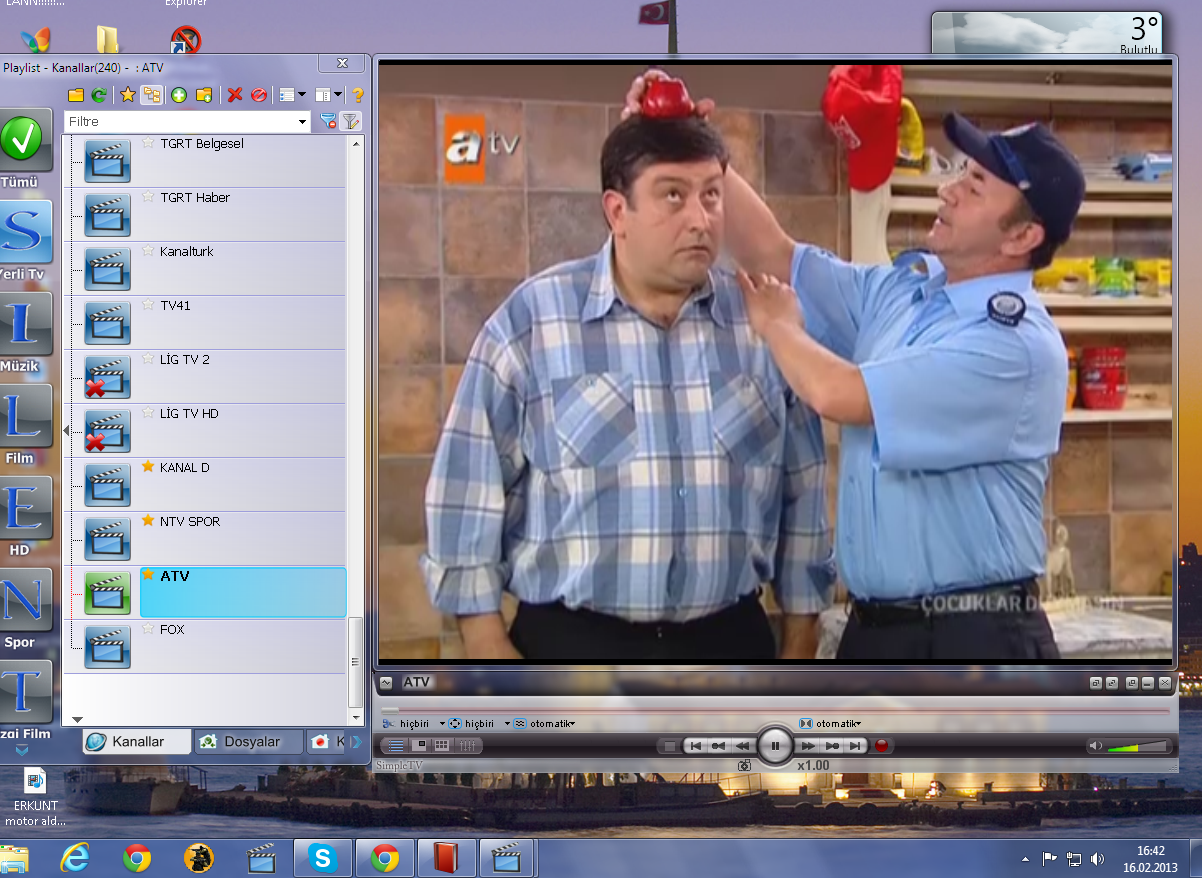Toggle favorite star for FOX

point(148,629)
